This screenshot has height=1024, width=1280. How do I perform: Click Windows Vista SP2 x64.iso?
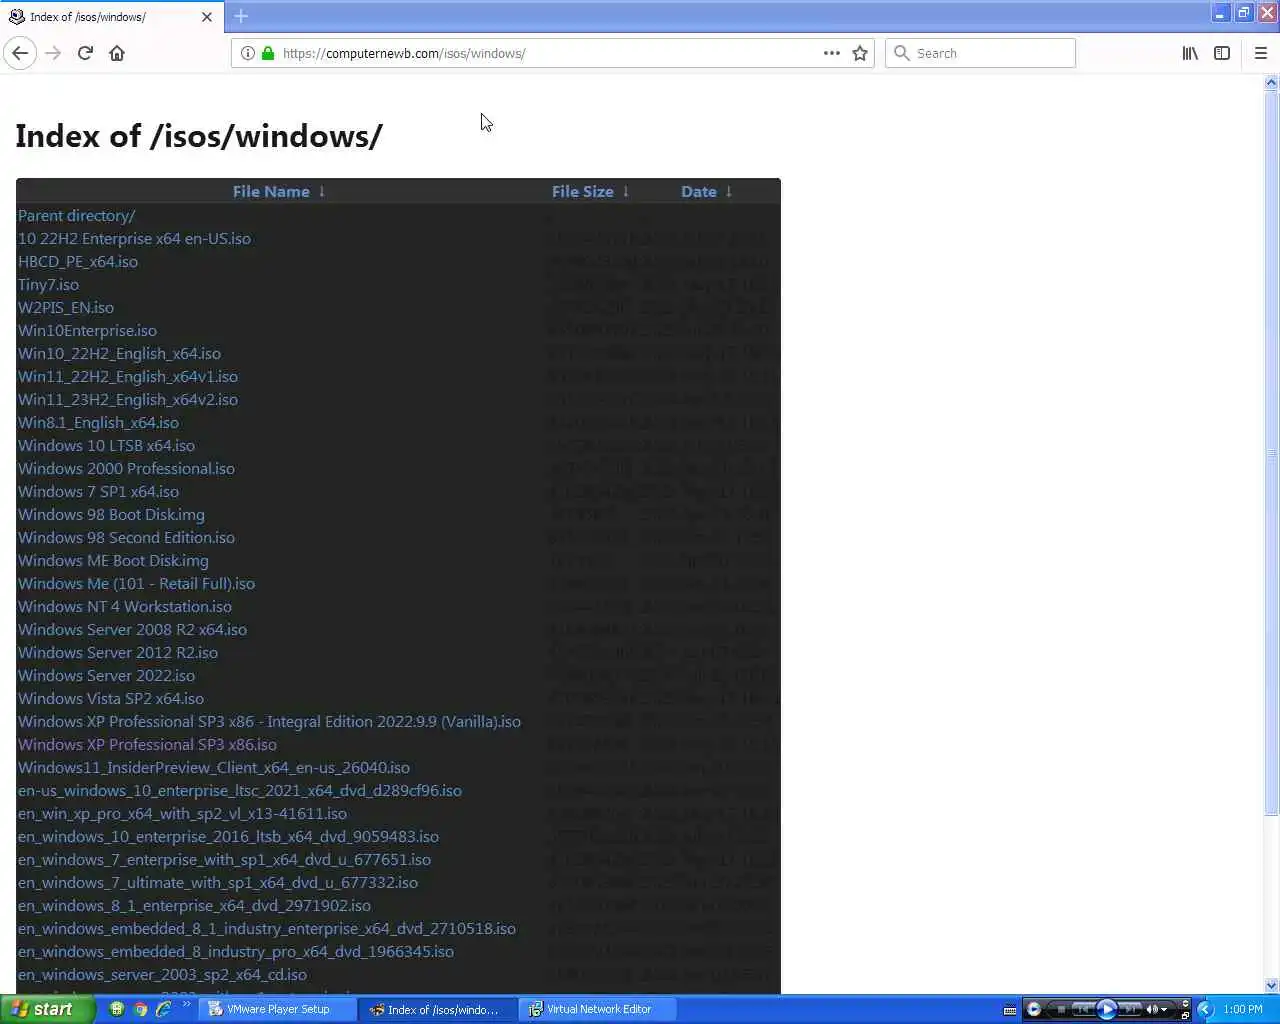(x=111, y=698)
